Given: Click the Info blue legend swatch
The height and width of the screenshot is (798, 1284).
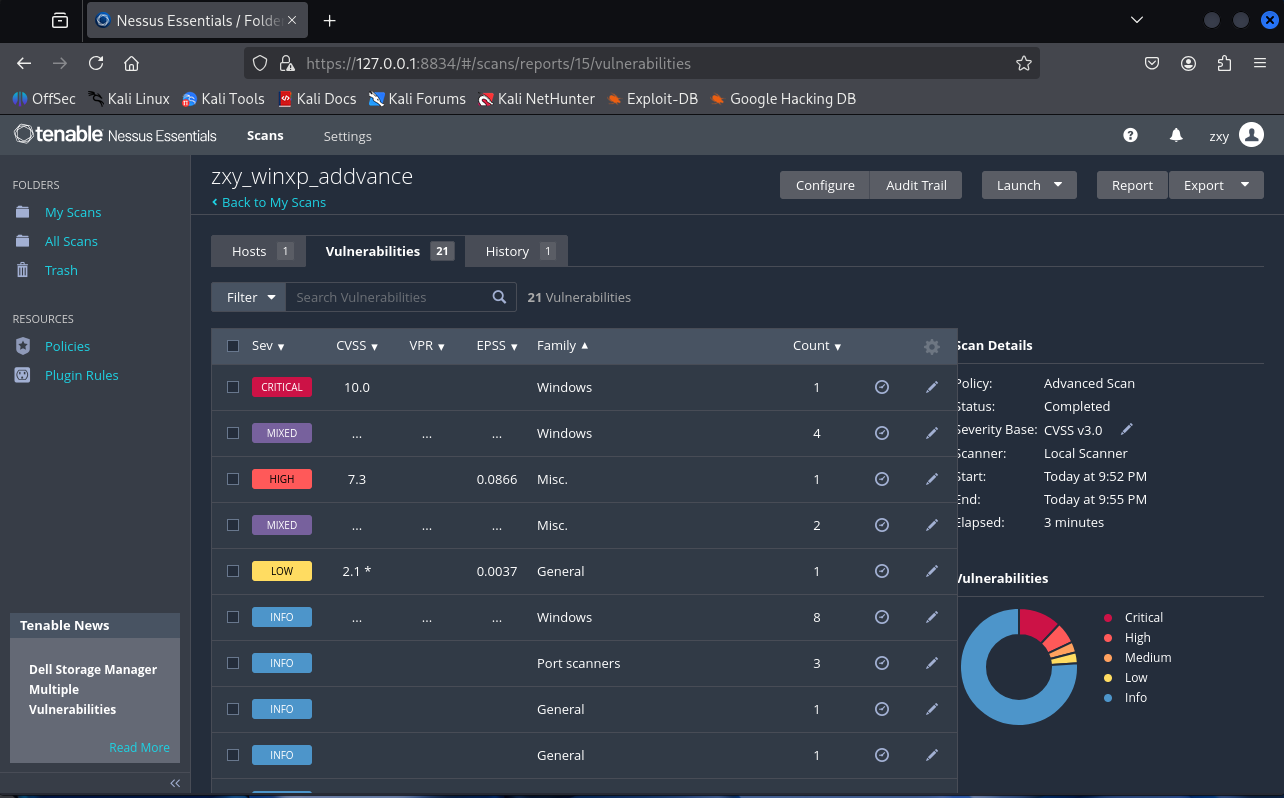Looking at the screenshot, I should pyautogui.click(x=1108, y=698).
